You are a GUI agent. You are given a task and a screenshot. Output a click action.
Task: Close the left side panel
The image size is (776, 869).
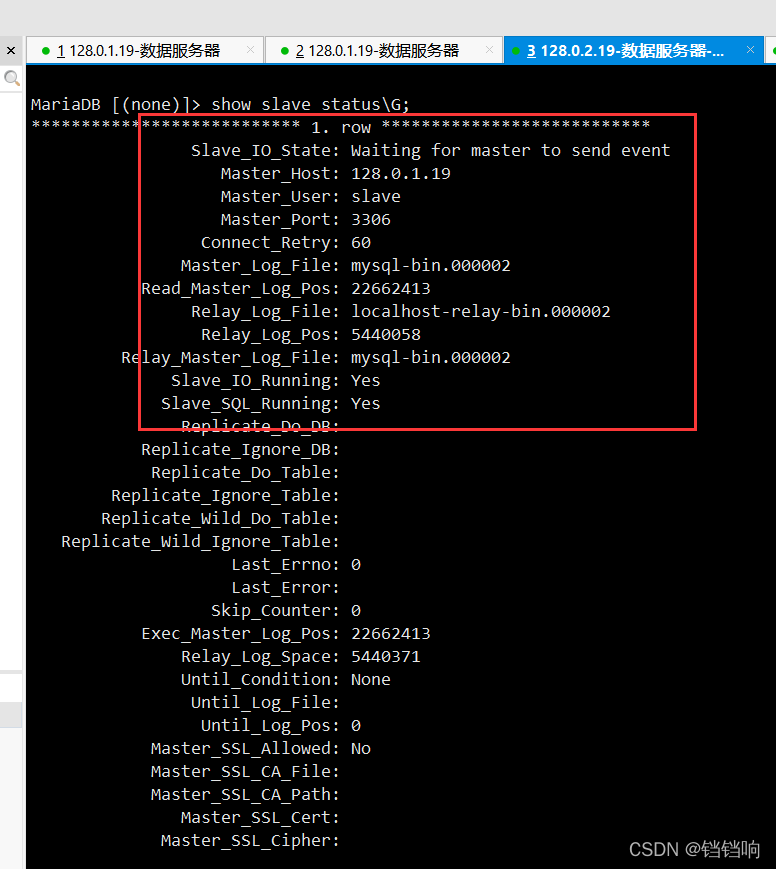click(x=11, y=51)
